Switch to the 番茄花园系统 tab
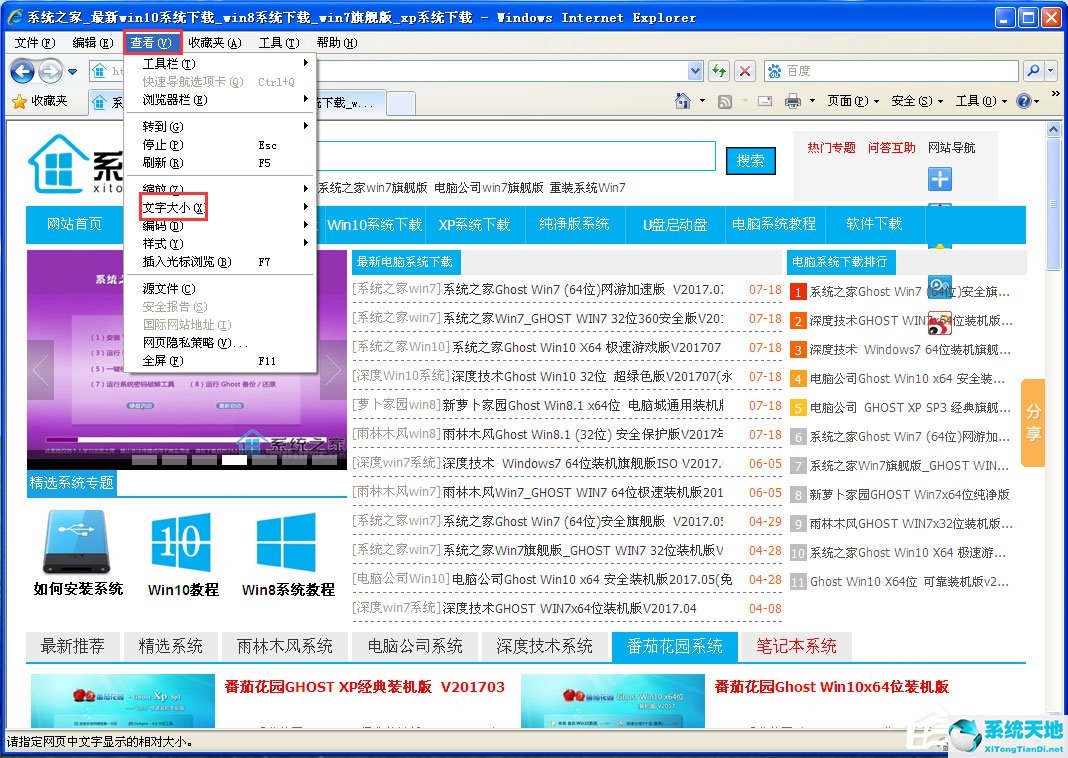This screenshot has width=1068, height=758. point(673,647)
